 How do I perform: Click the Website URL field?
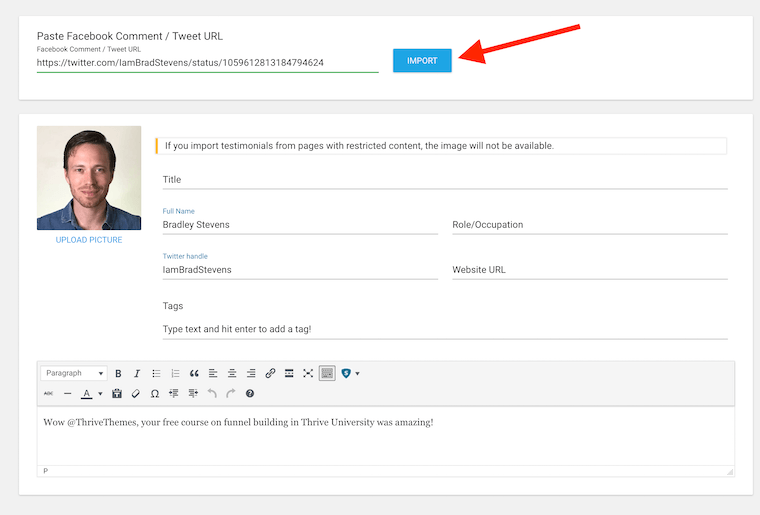click(590, 270)
